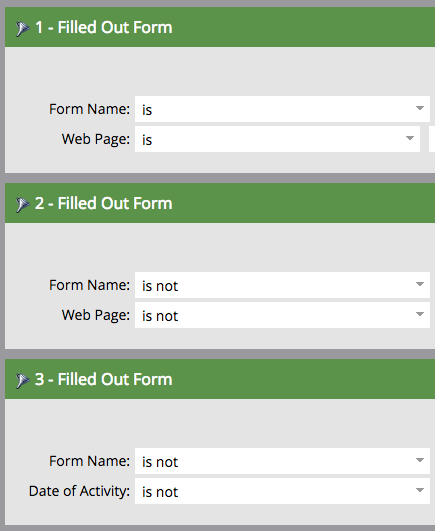Click the value field beside filter 1 Web Page

tap(432, 139)
